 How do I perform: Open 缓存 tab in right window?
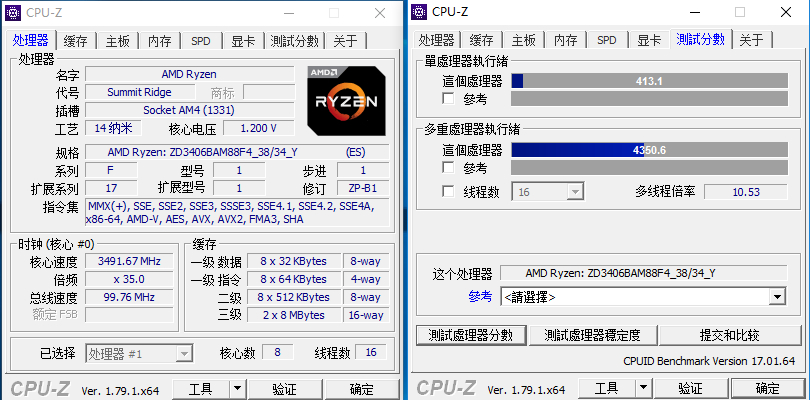(481, 40)
